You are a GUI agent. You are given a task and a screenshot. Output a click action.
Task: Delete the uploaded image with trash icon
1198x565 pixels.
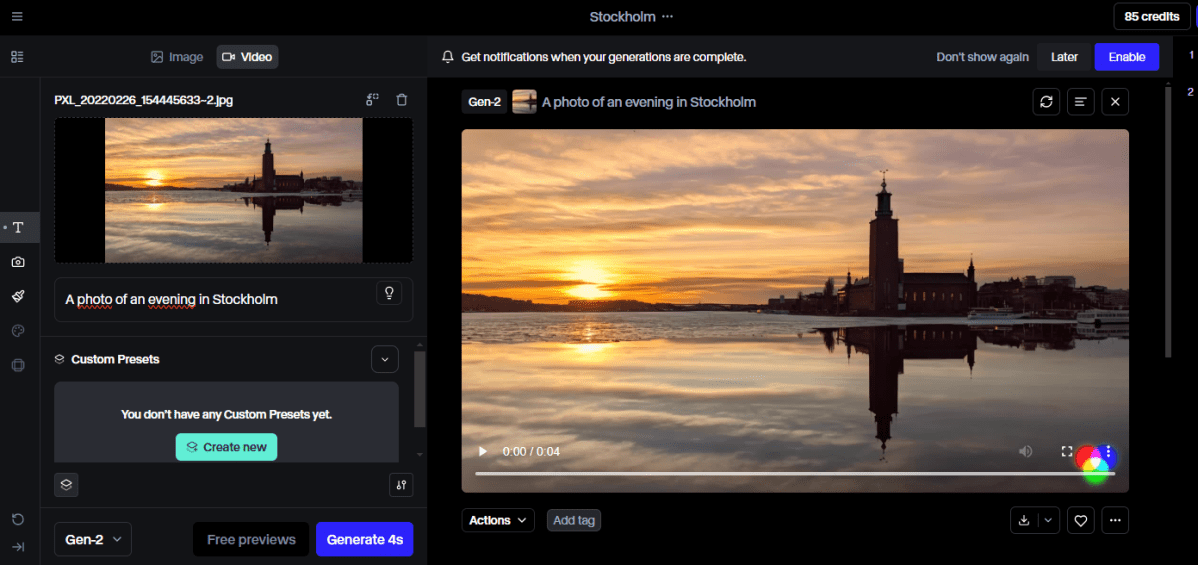(401, 100)
